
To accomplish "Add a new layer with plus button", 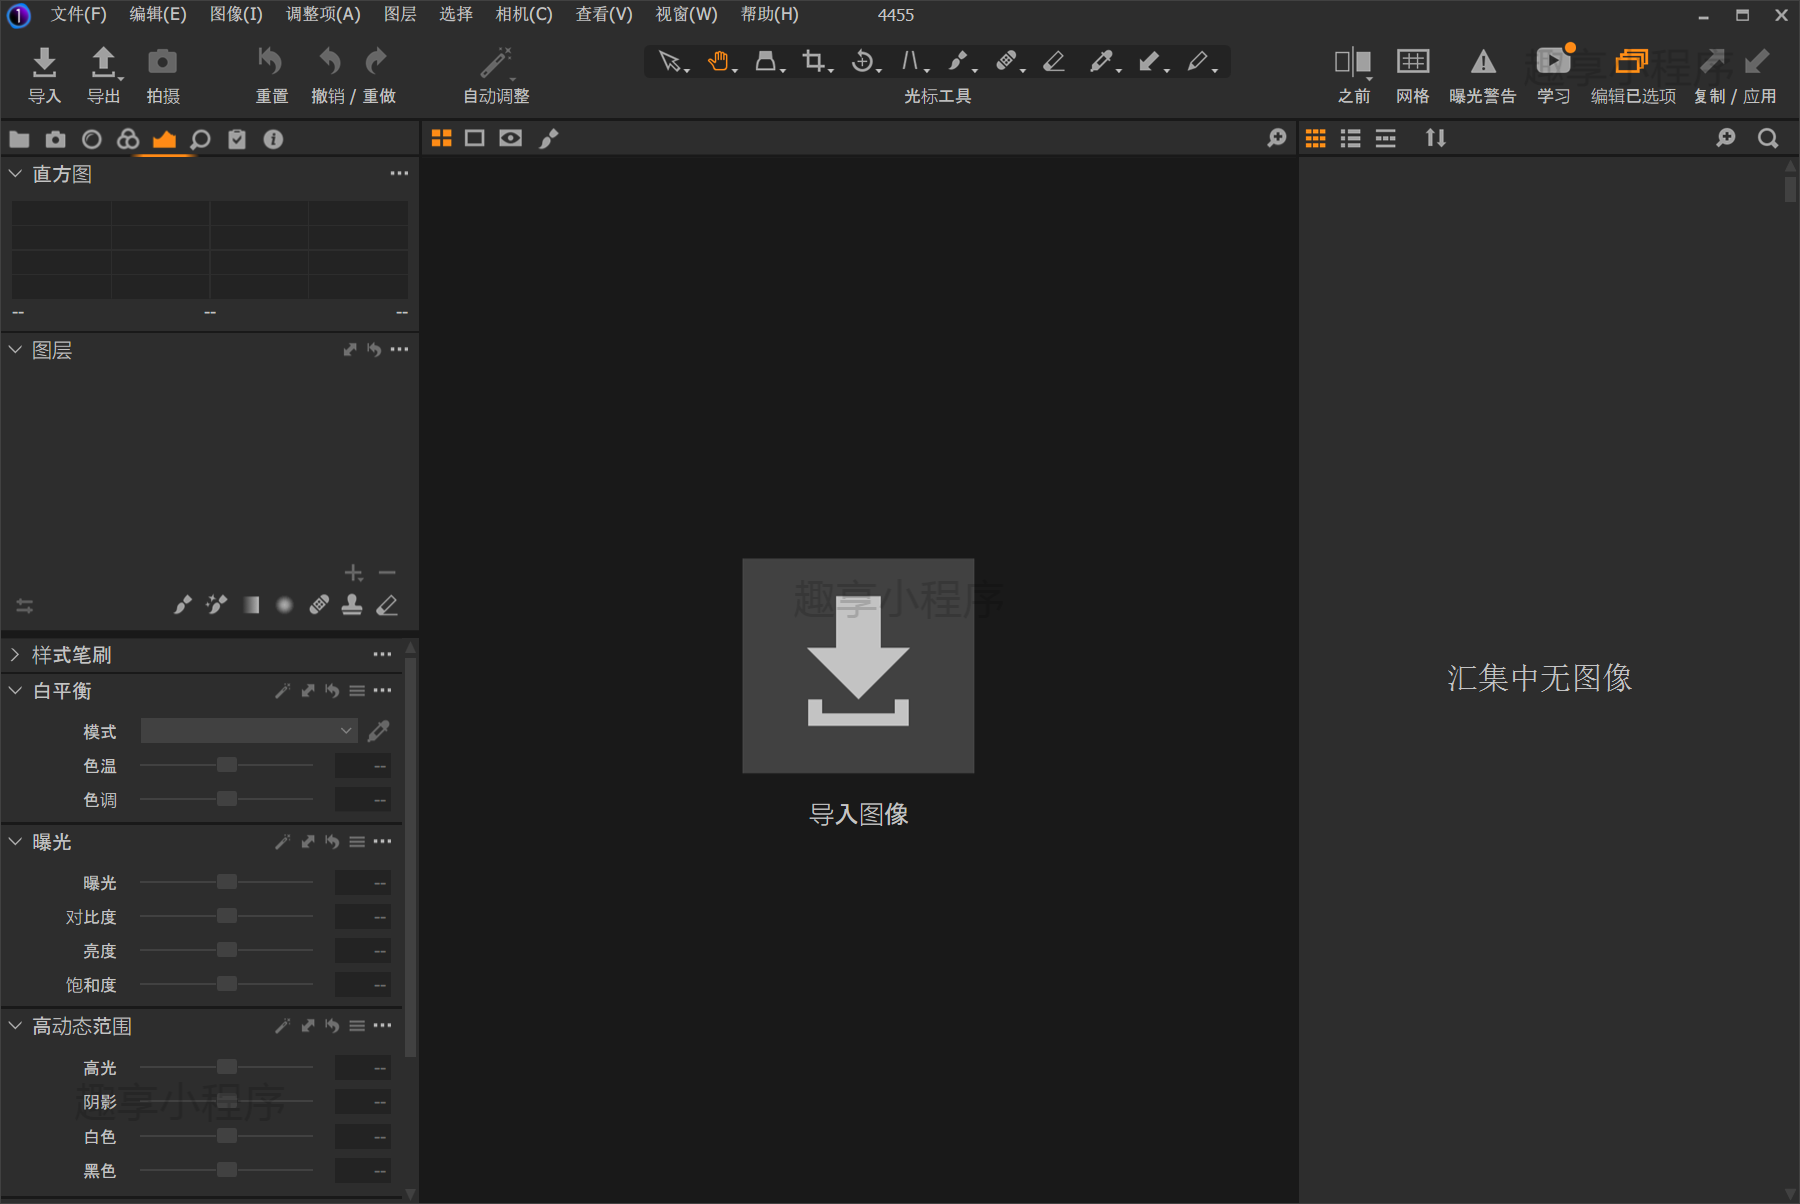I will click(x=354, y=573).
